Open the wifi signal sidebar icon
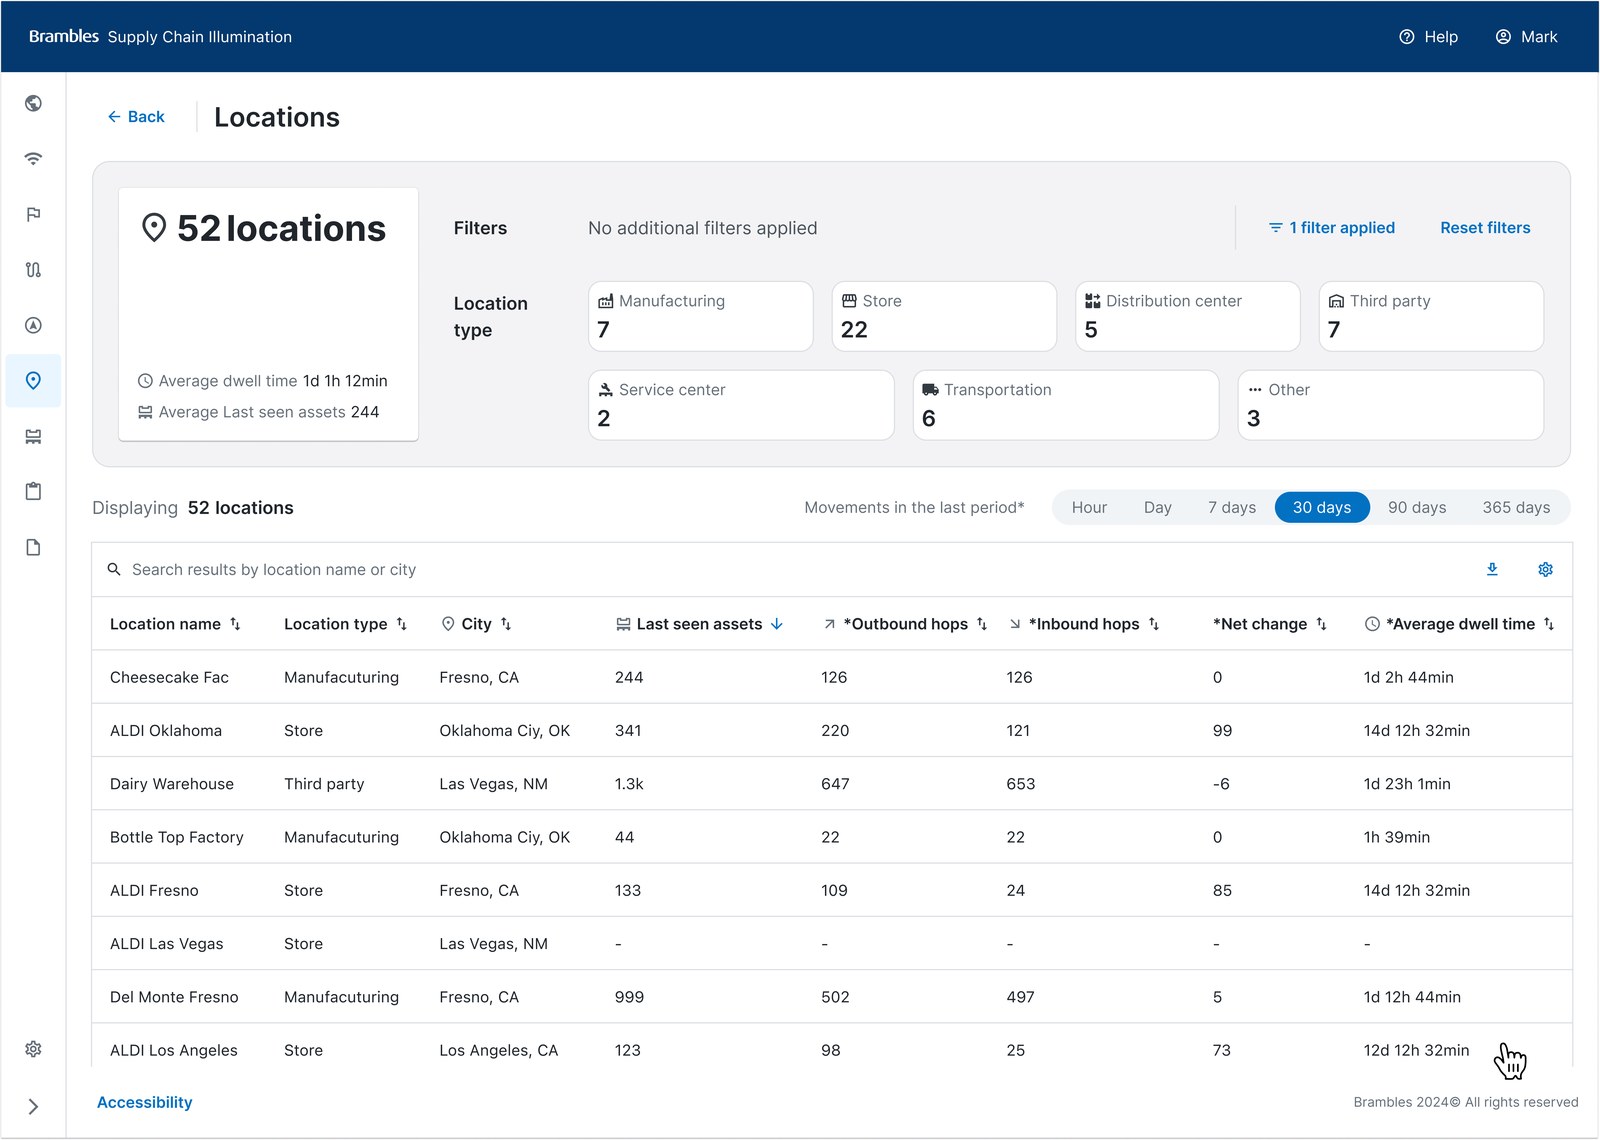 pyautogui.click(x=33, y=159)
